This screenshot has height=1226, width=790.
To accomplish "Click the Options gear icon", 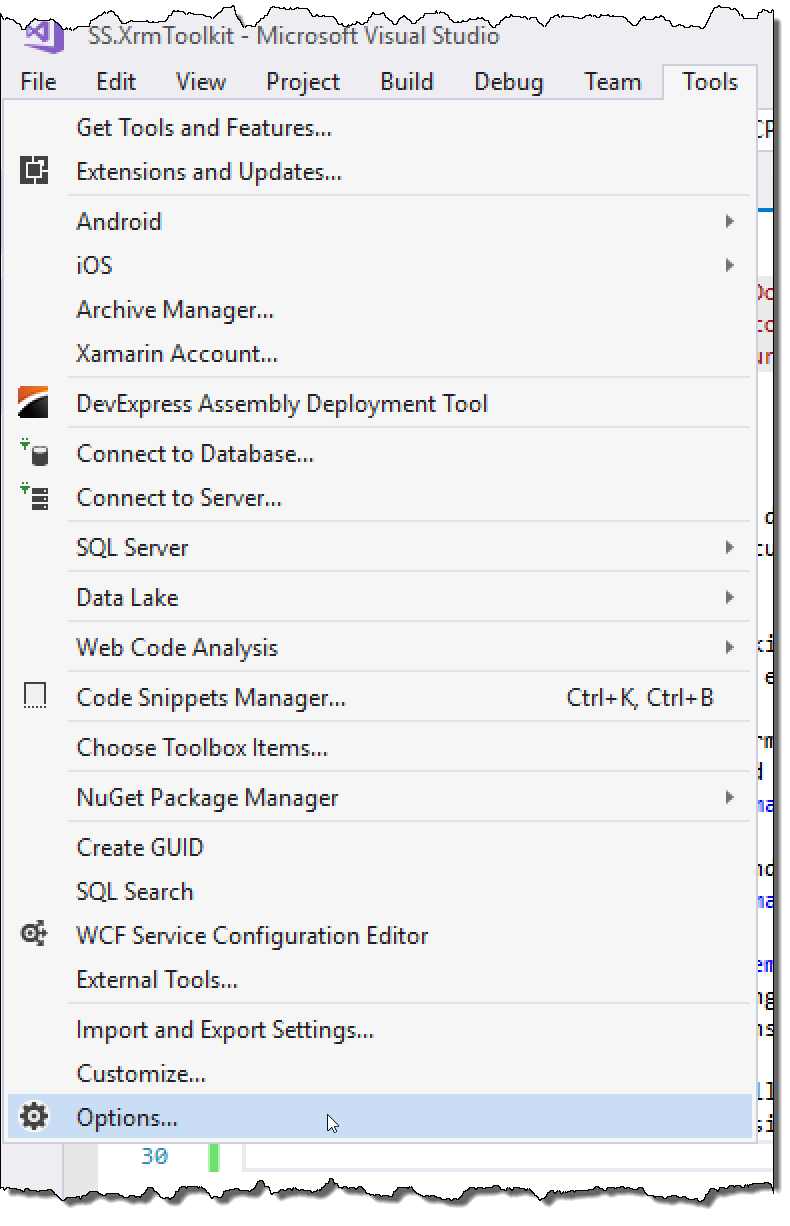I will coord(35,1117).
